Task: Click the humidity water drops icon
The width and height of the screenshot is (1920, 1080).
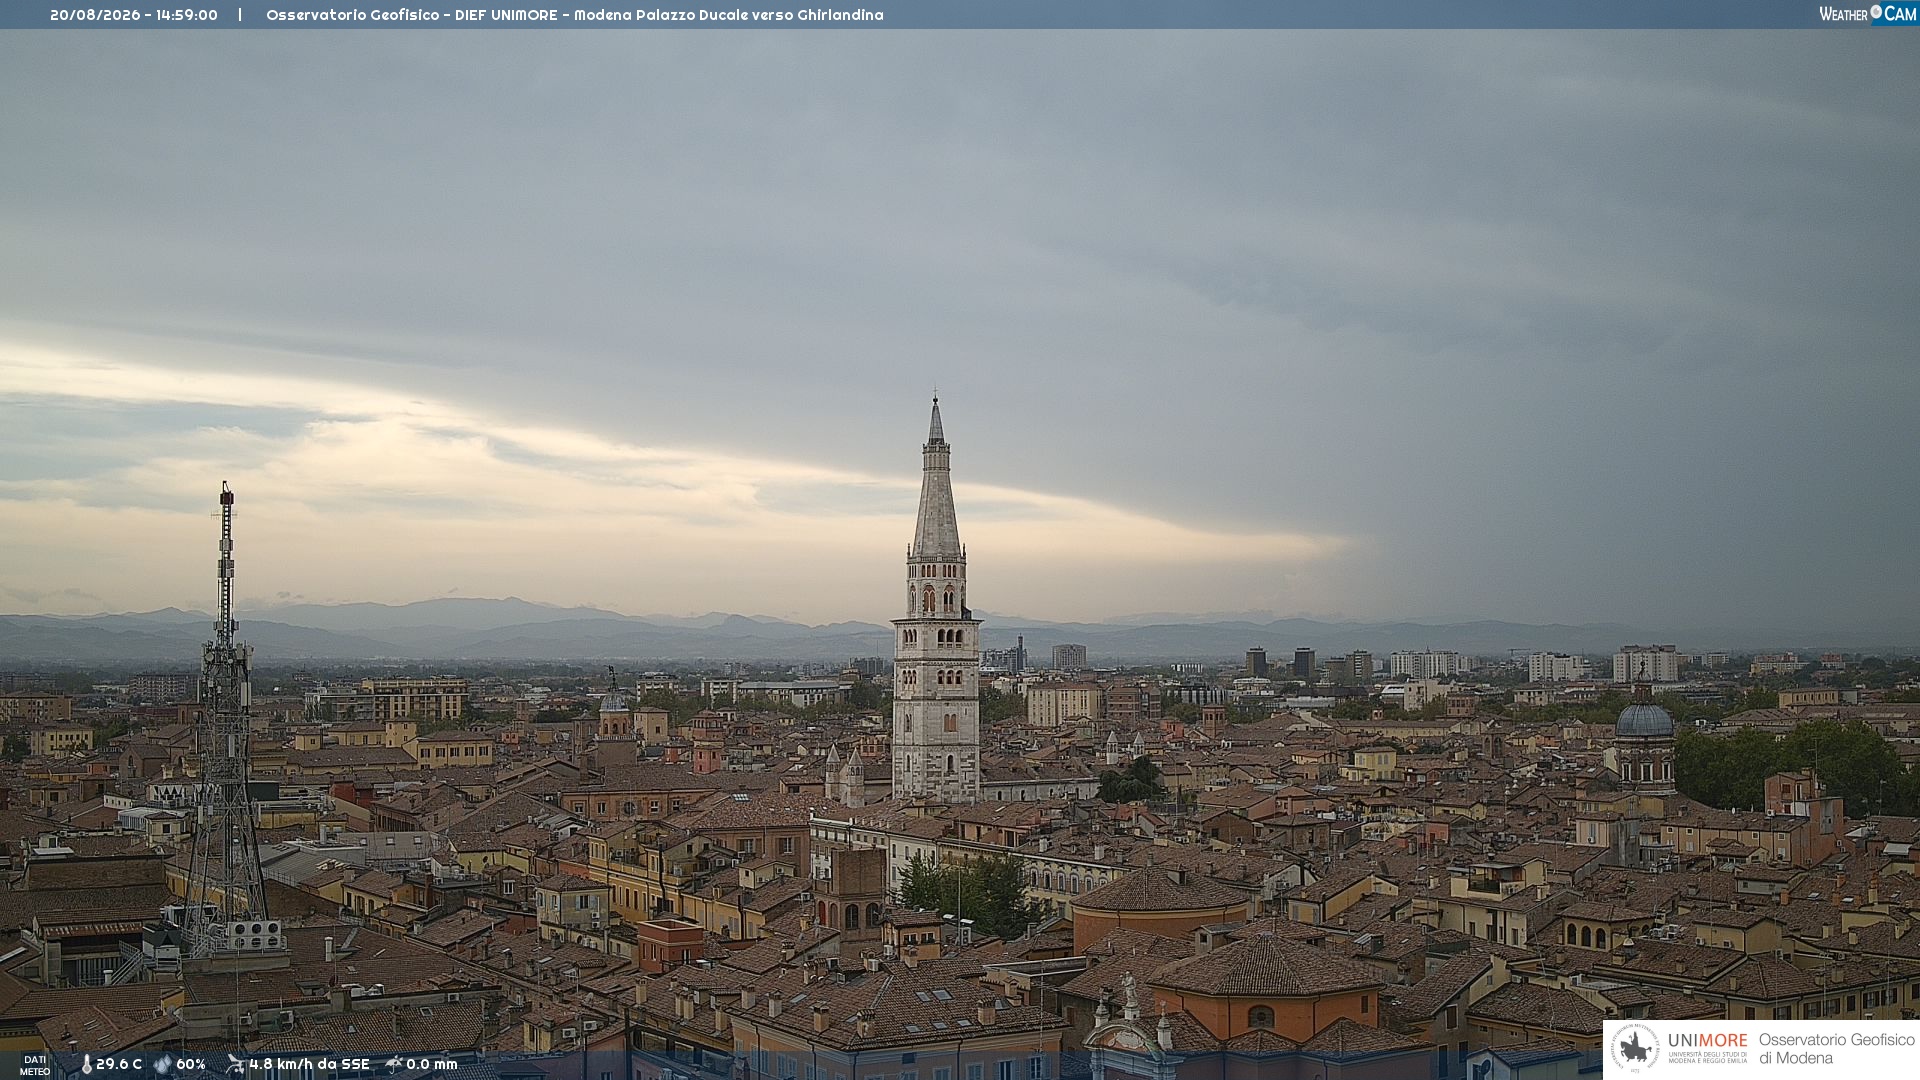Action: click(x=163, y=1064)
